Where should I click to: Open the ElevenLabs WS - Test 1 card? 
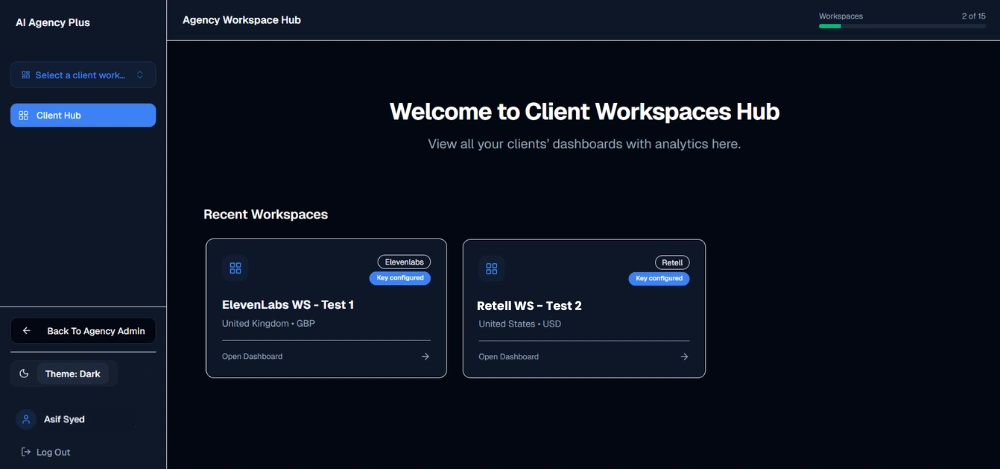(x=326, y=308)
